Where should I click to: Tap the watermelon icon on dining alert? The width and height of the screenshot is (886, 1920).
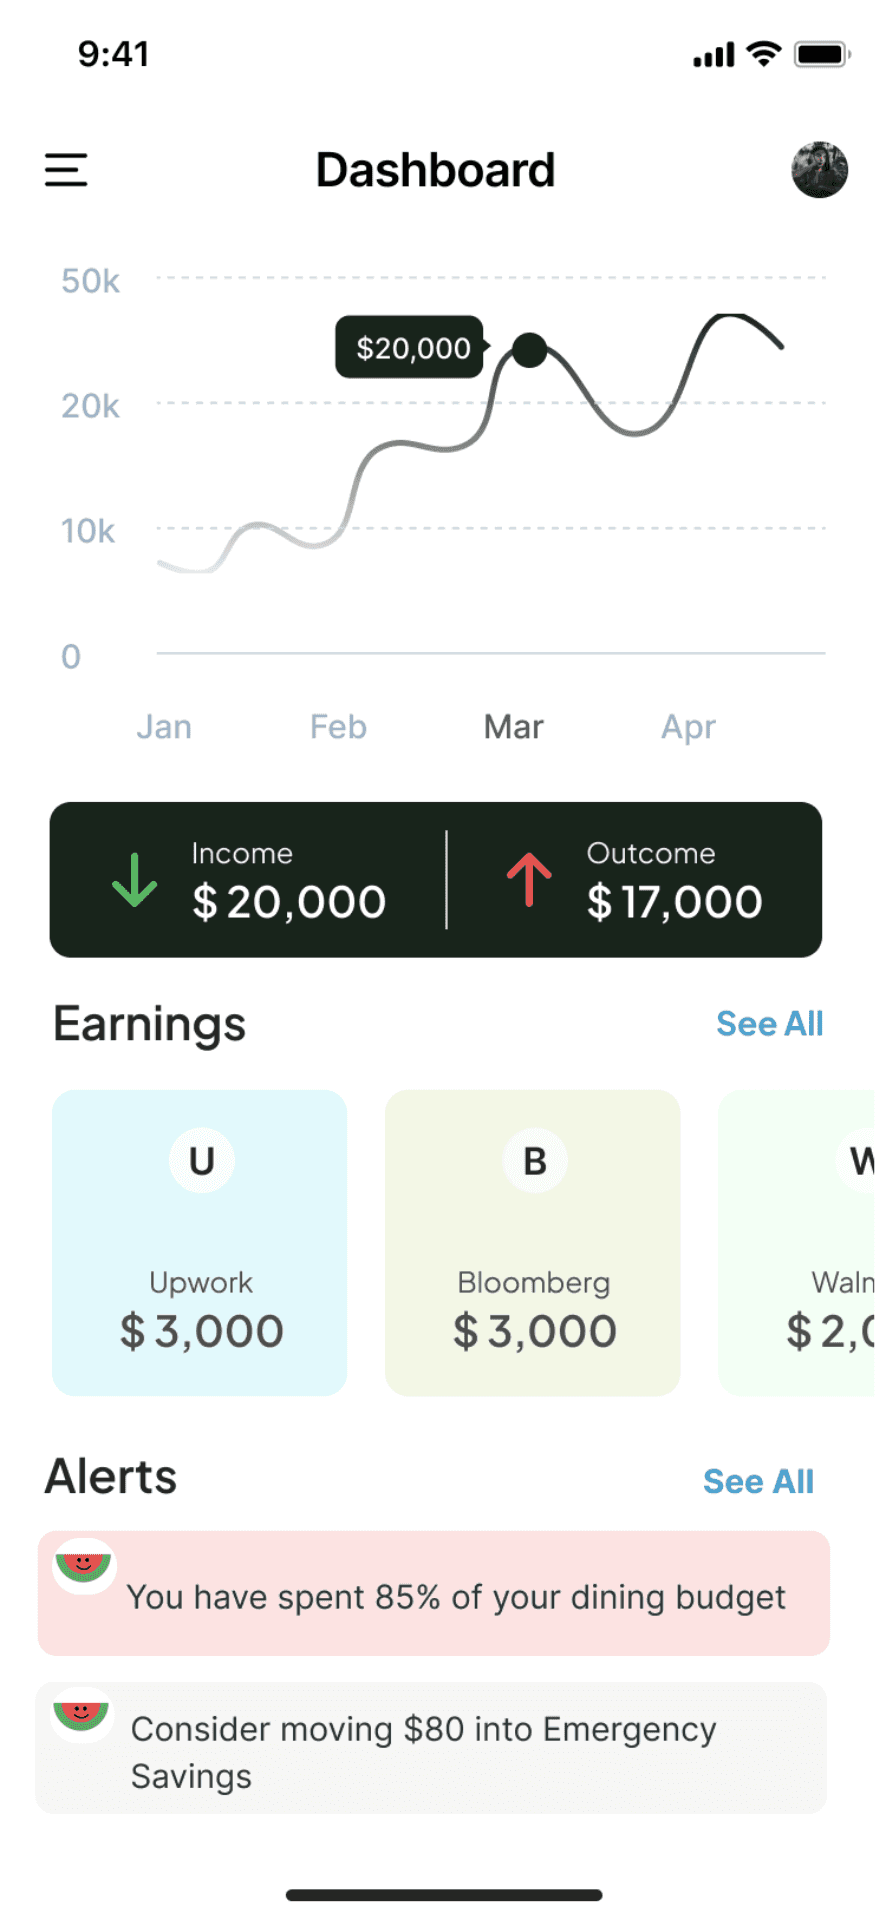pyautogui.click(x=84, y=1566)
